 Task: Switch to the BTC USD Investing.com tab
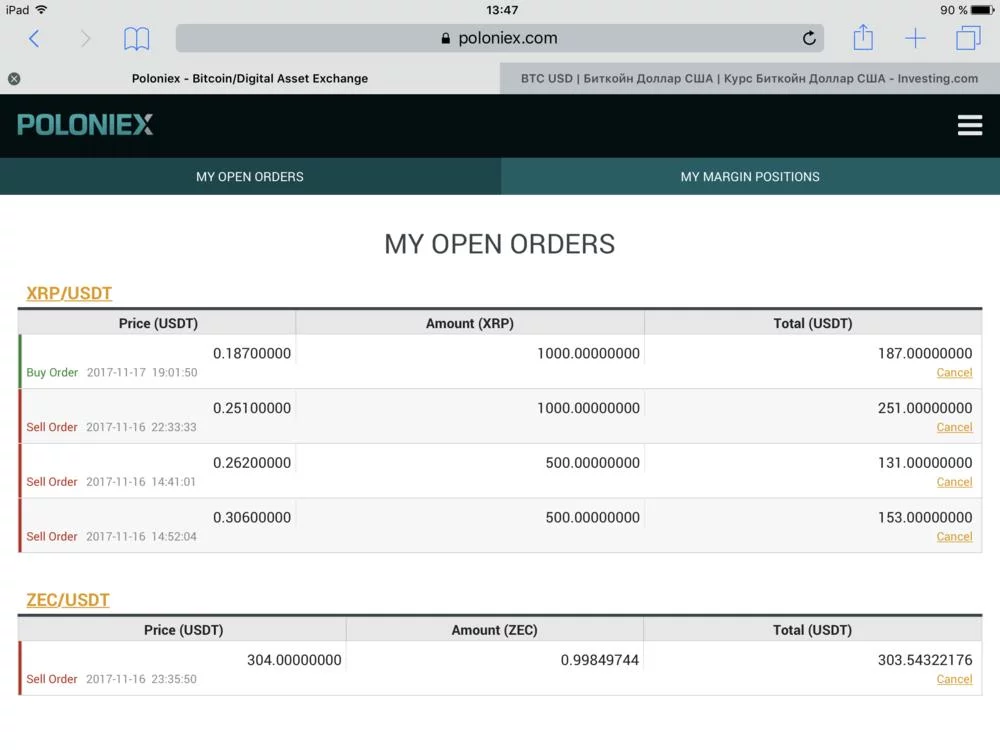coord(749,78)
